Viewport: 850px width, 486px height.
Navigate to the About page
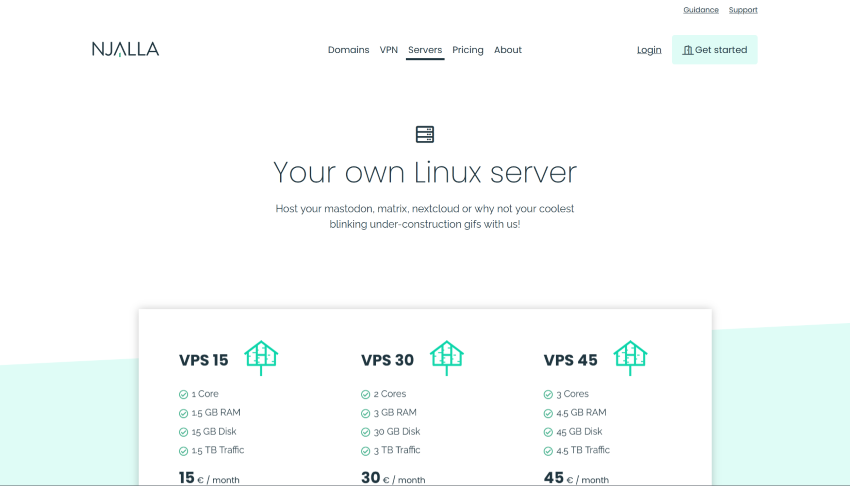coord(508,50)
